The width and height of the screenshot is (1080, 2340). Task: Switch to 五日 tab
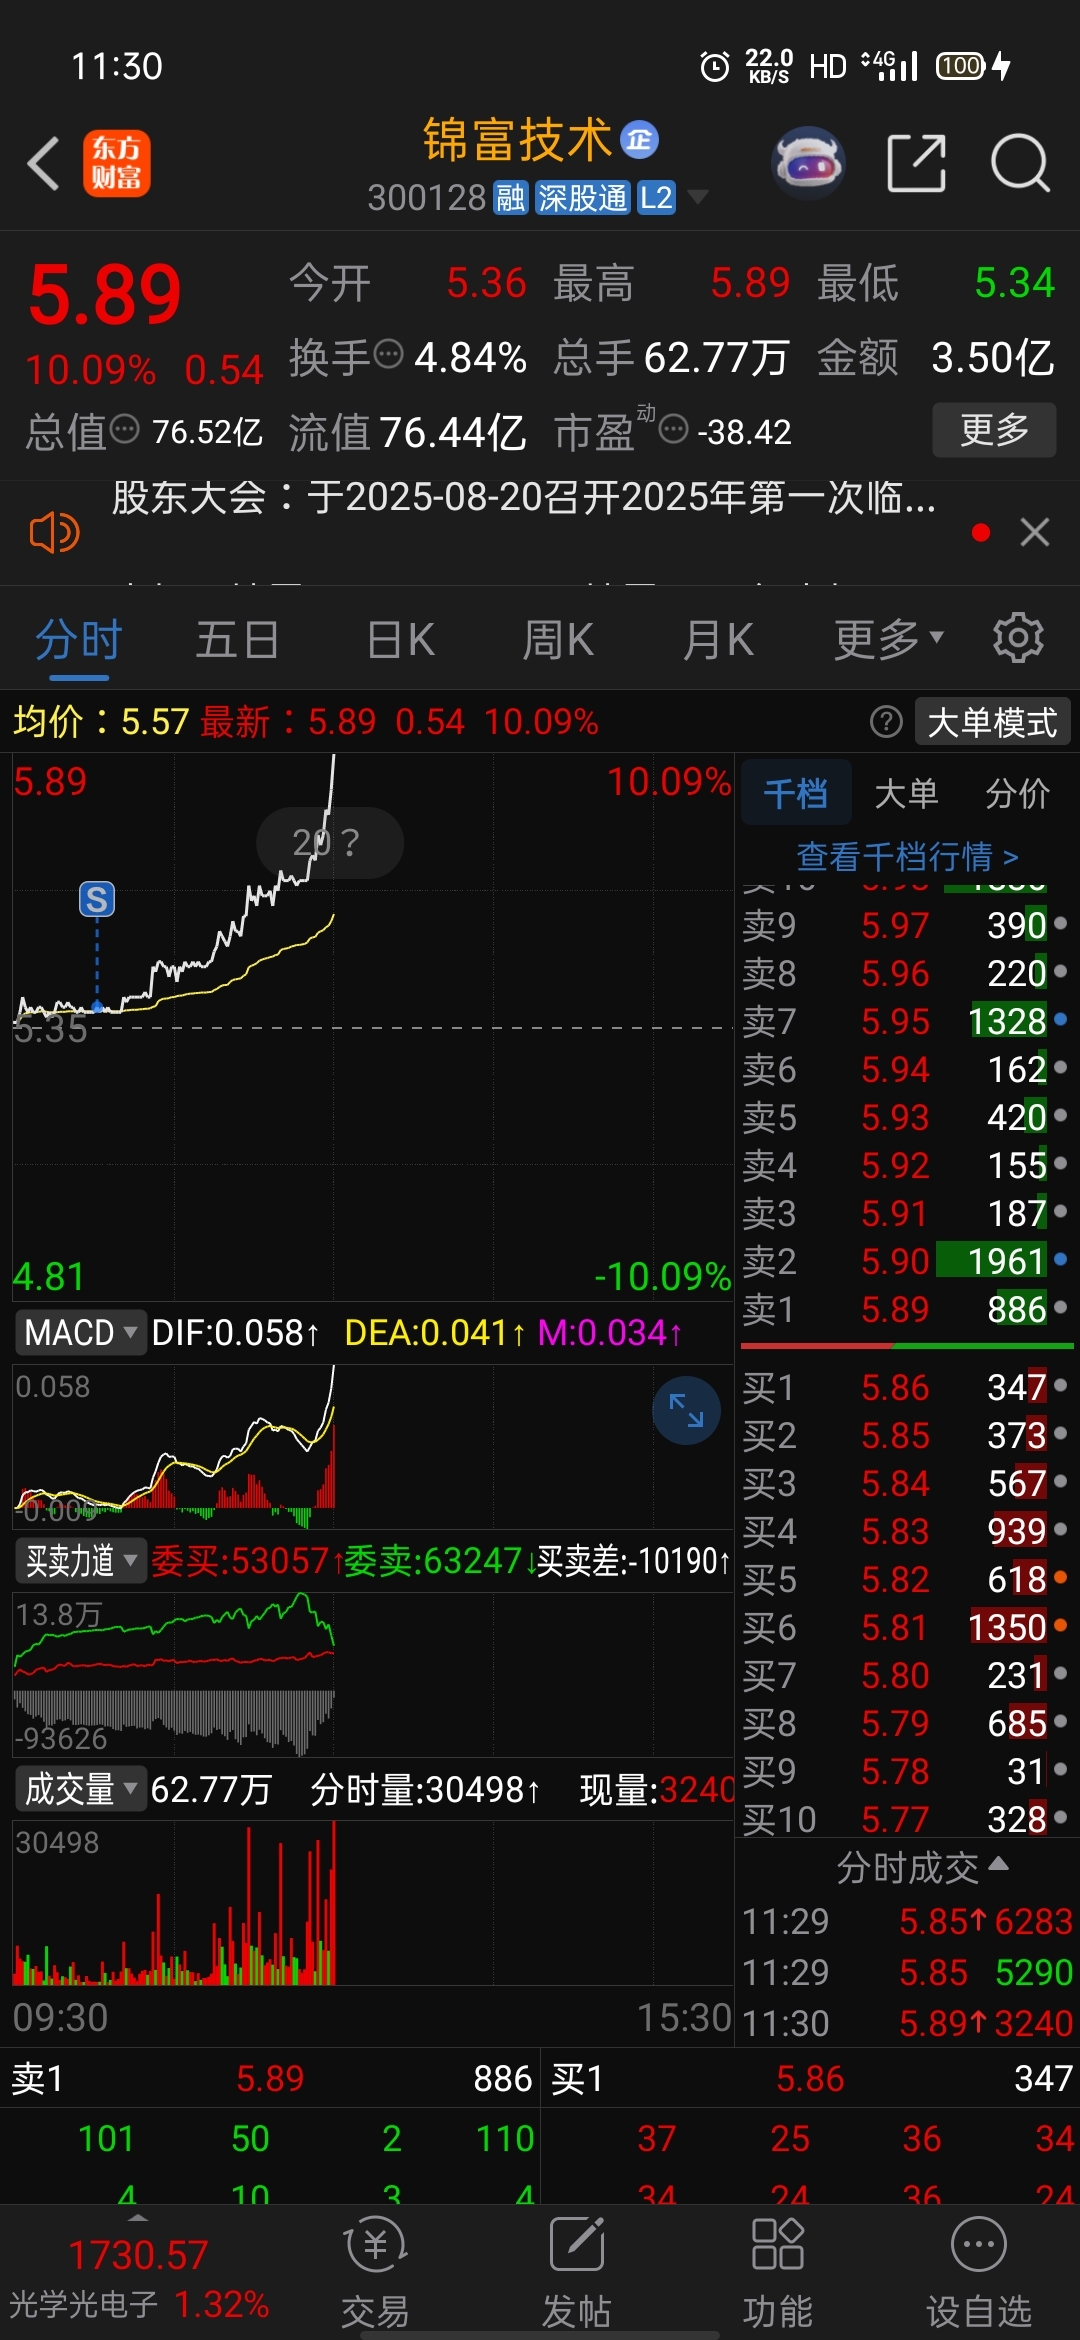237,640
